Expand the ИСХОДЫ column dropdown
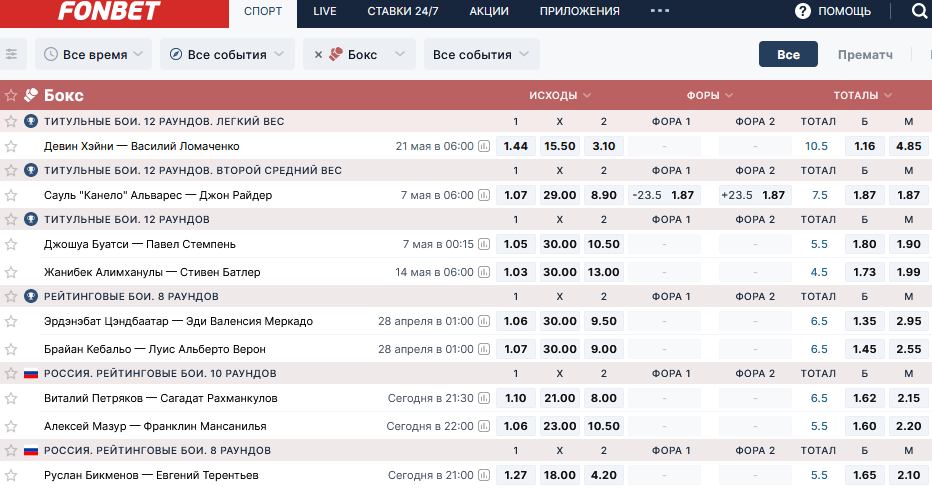 pos(560,95)
